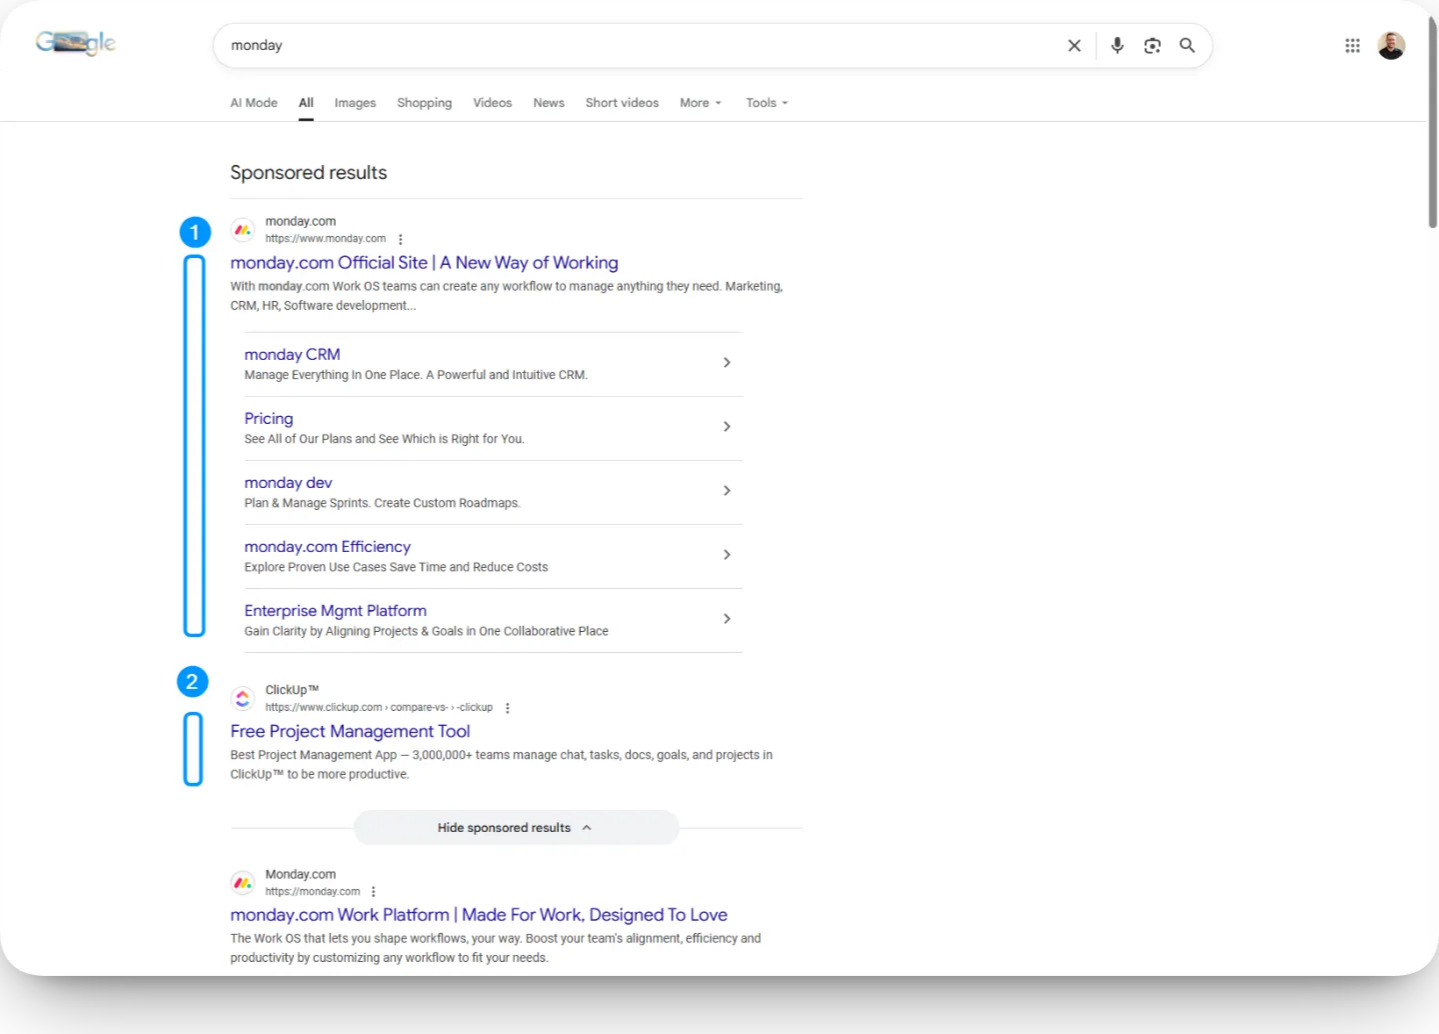The height and width of the screenshot is (1034, 1439).
Task: Open the monday dev sitelink
Action: coord(288,483)
